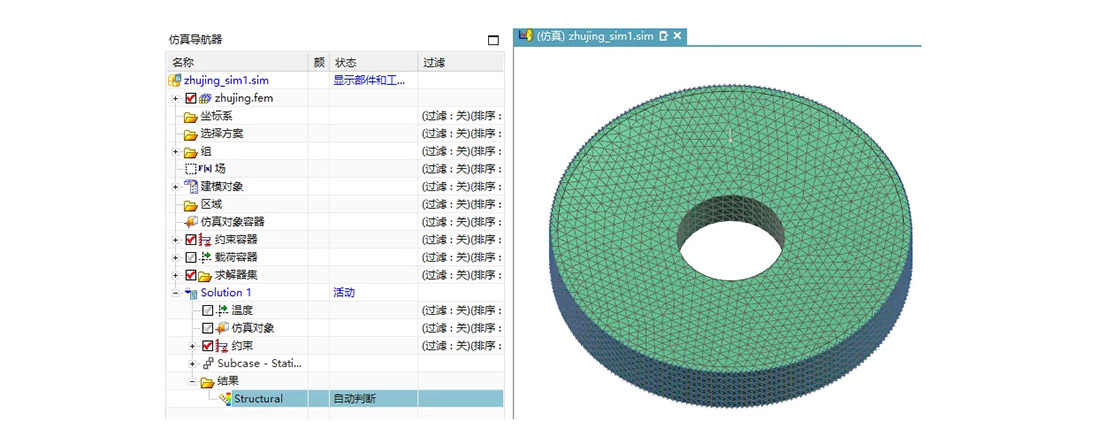This screenshot has height=444, width=1100.
Task: Close the zhujing_sim1.sim tab
Action: 678,36
